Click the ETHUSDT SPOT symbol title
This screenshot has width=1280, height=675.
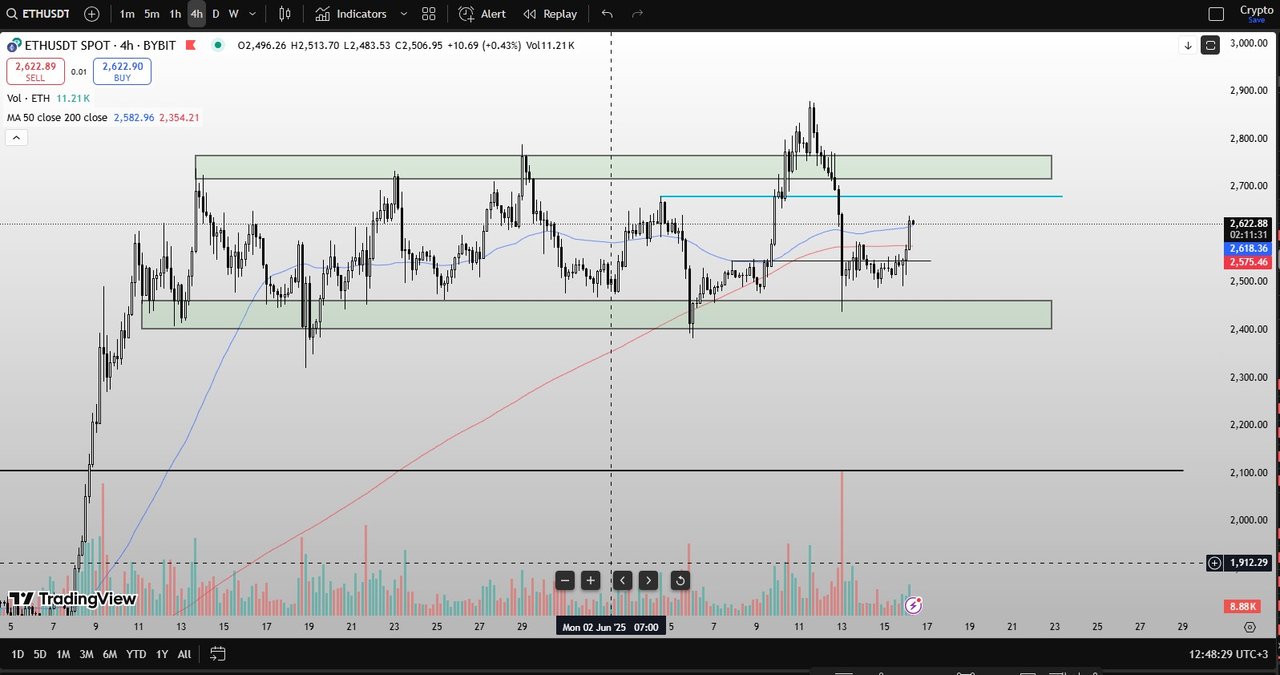[x=99, y=45]
